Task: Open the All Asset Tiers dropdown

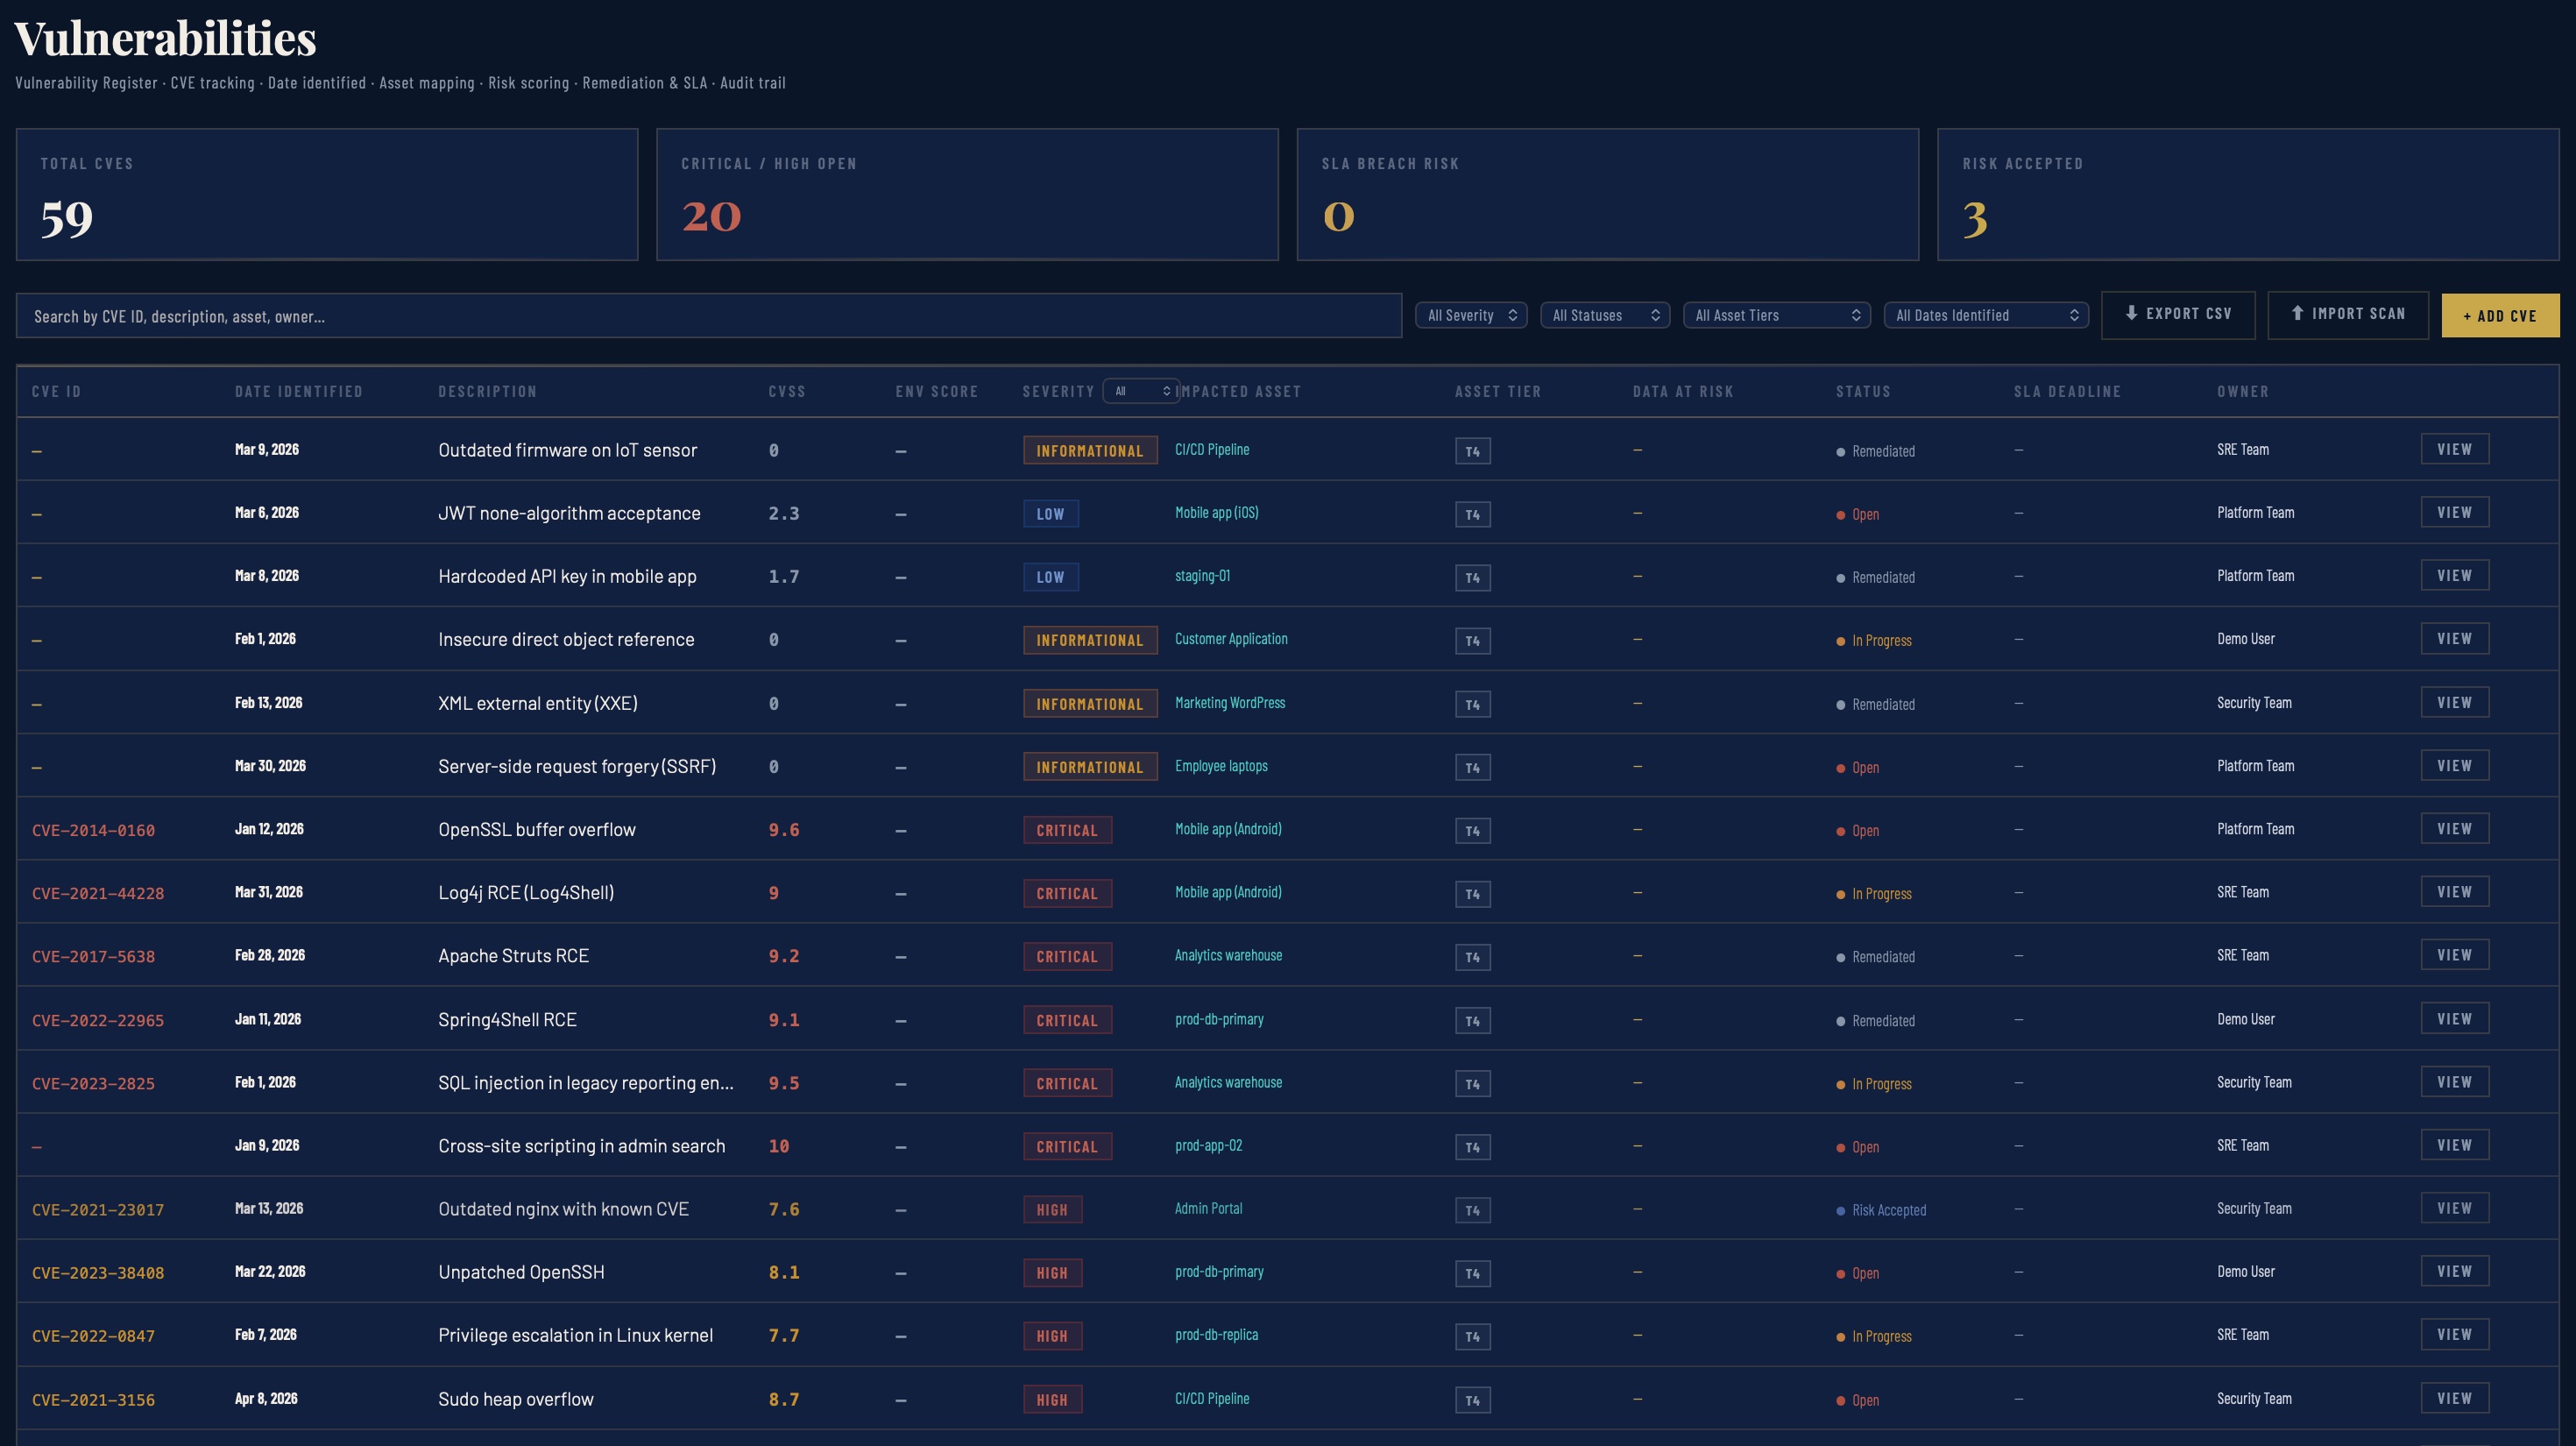Action: pyautogui.click(x=1776, y=315)
